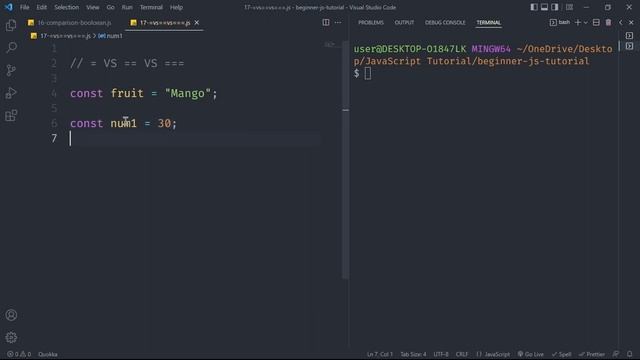Click the Quokka status bar item

coord(48,354)
